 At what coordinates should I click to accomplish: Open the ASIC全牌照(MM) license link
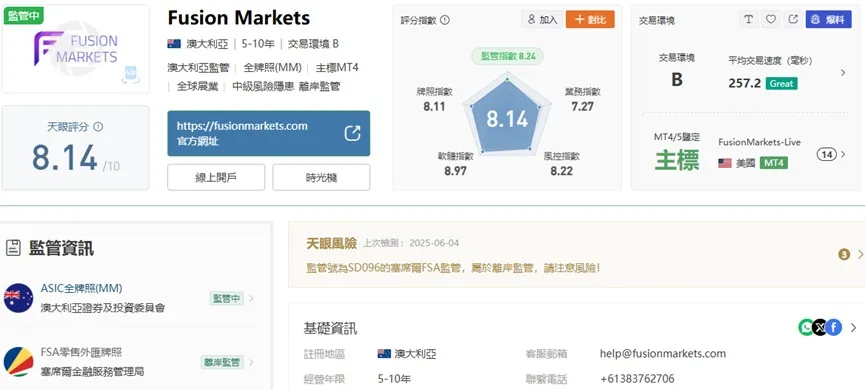click(x=82, y=289)
